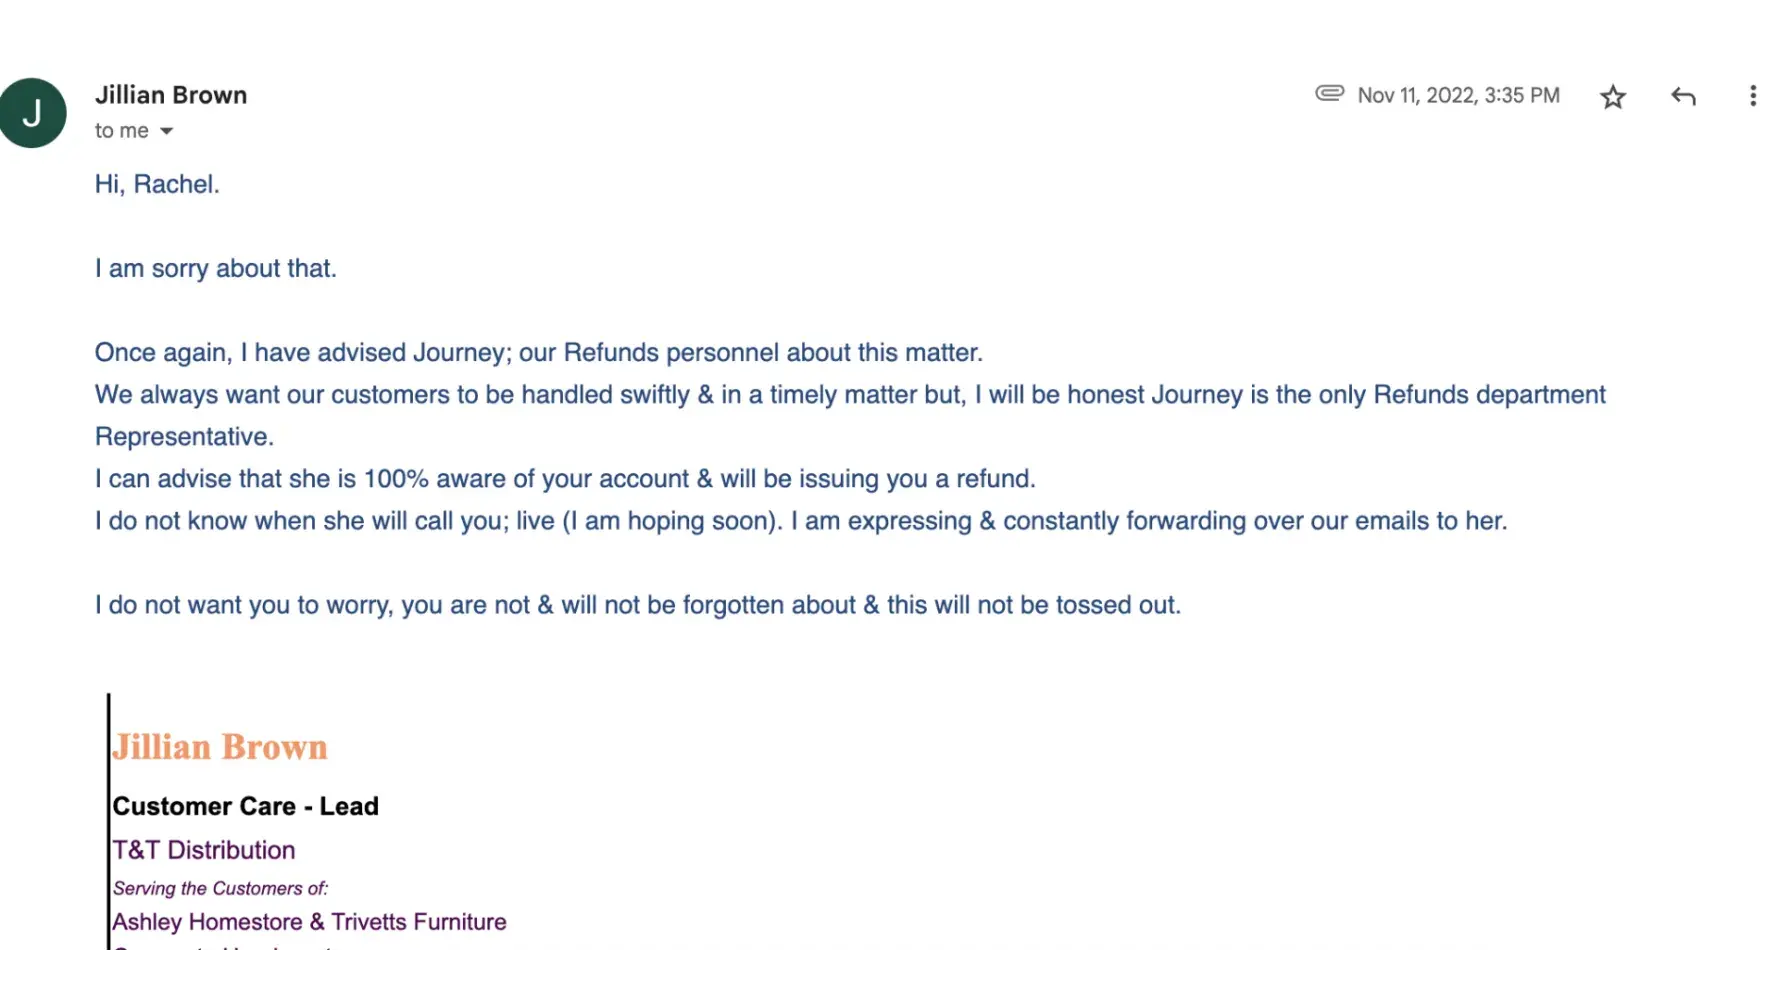
Task: Click the Customer Care - Lead title
Action: coord(245,806)
